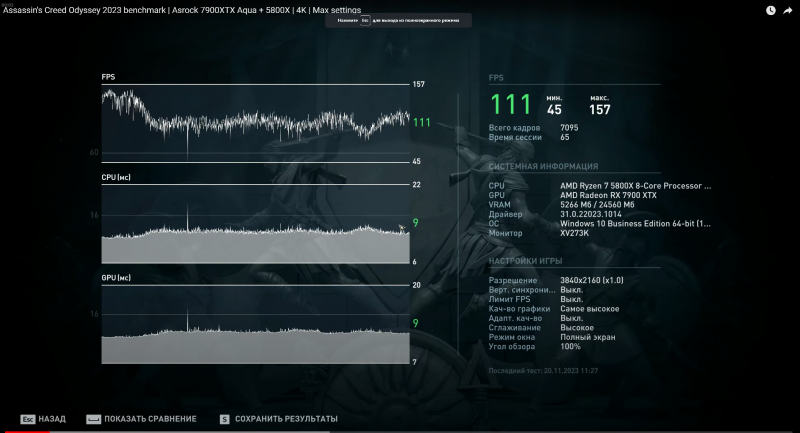This screenshot has height=433, width=800.
Task: Select the large green 111 average FPS
Action: (510, 104)
